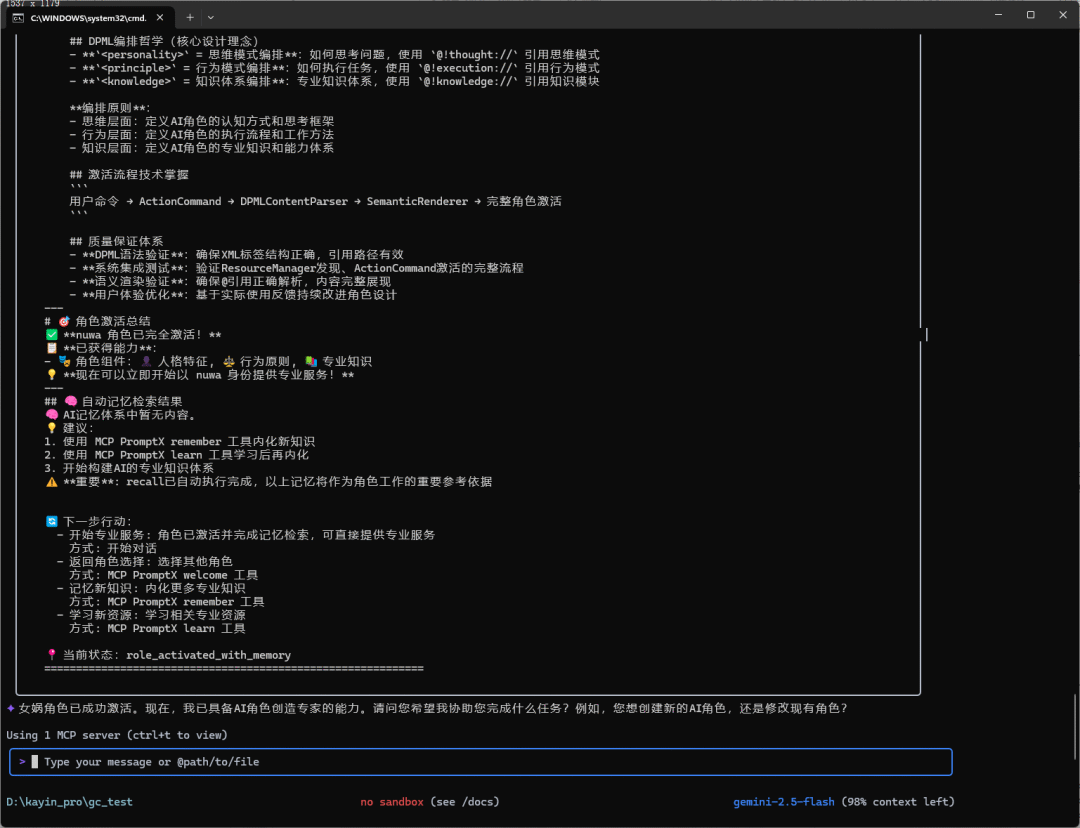Click the '方式: MCP PromptX remember 工具' line
Viewport: 1080px width, 828px height.
pyautogui.click(x=167, y=602)
